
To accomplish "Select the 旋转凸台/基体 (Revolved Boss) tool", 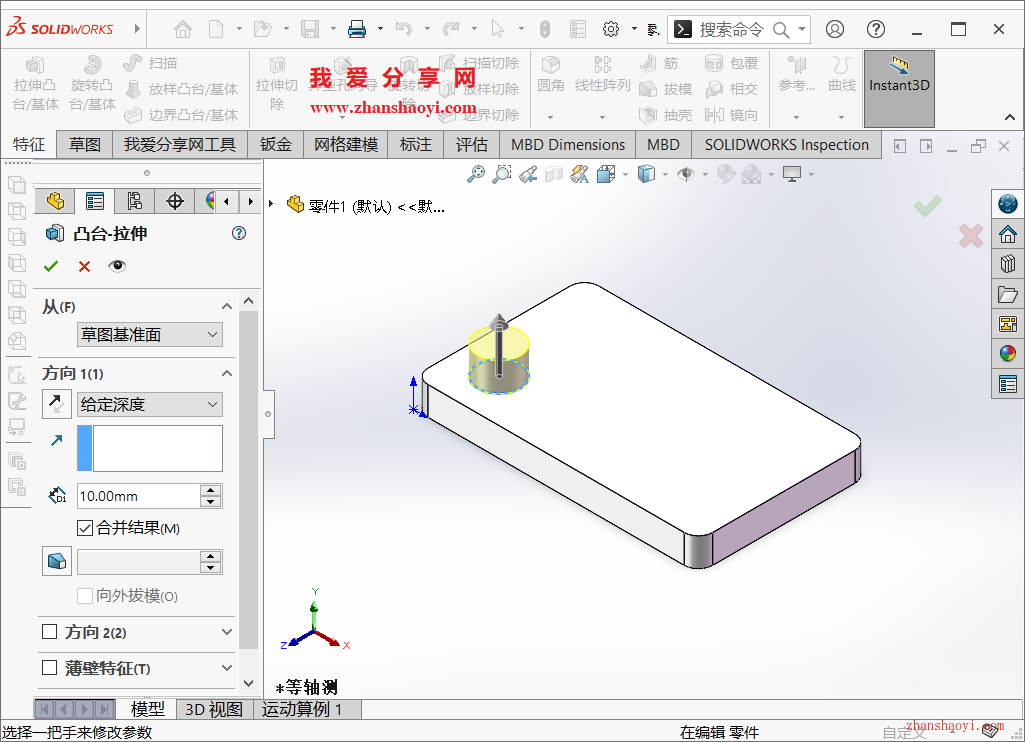I will click(x=92, y=87).
